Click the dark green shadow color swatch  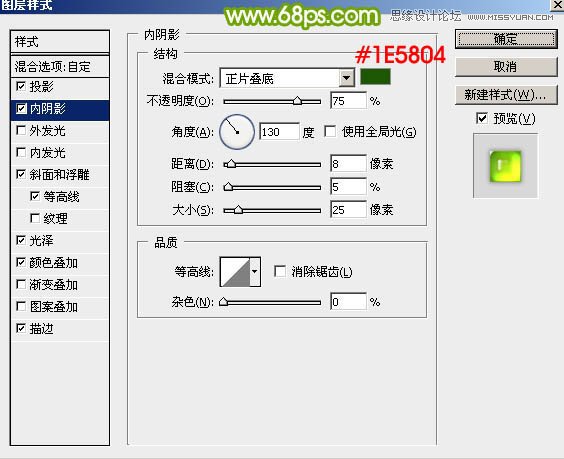[375, 77]
